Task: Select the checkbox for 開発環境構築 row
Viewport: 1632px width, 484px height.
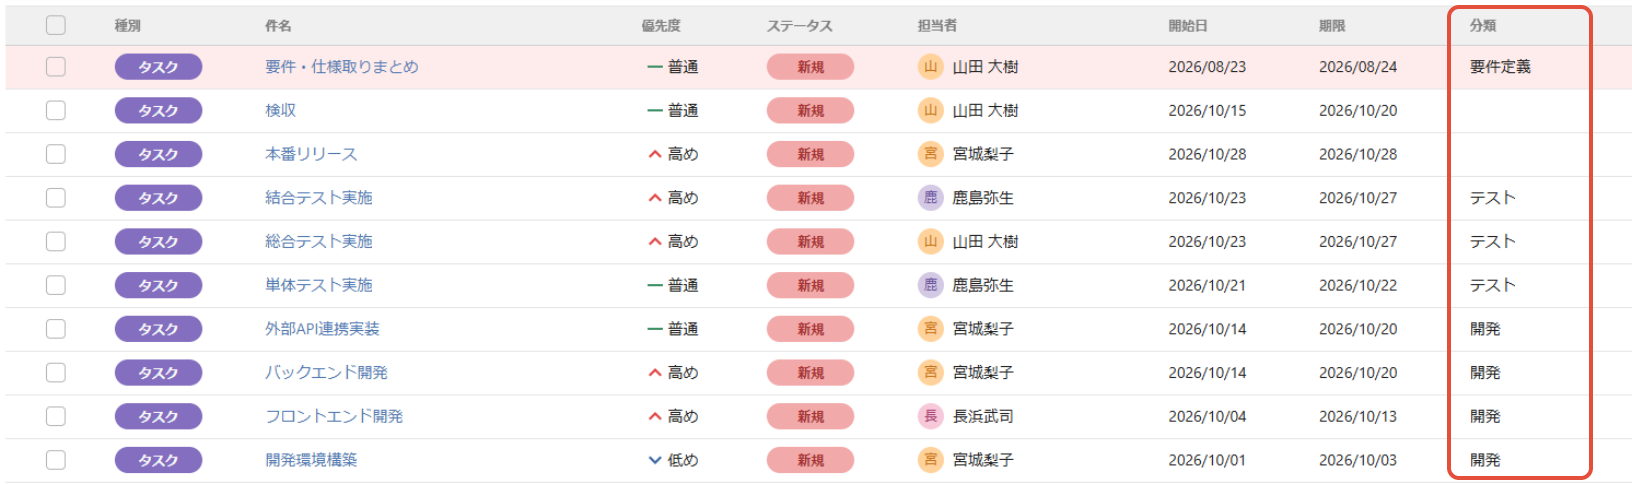Action: 56,460
